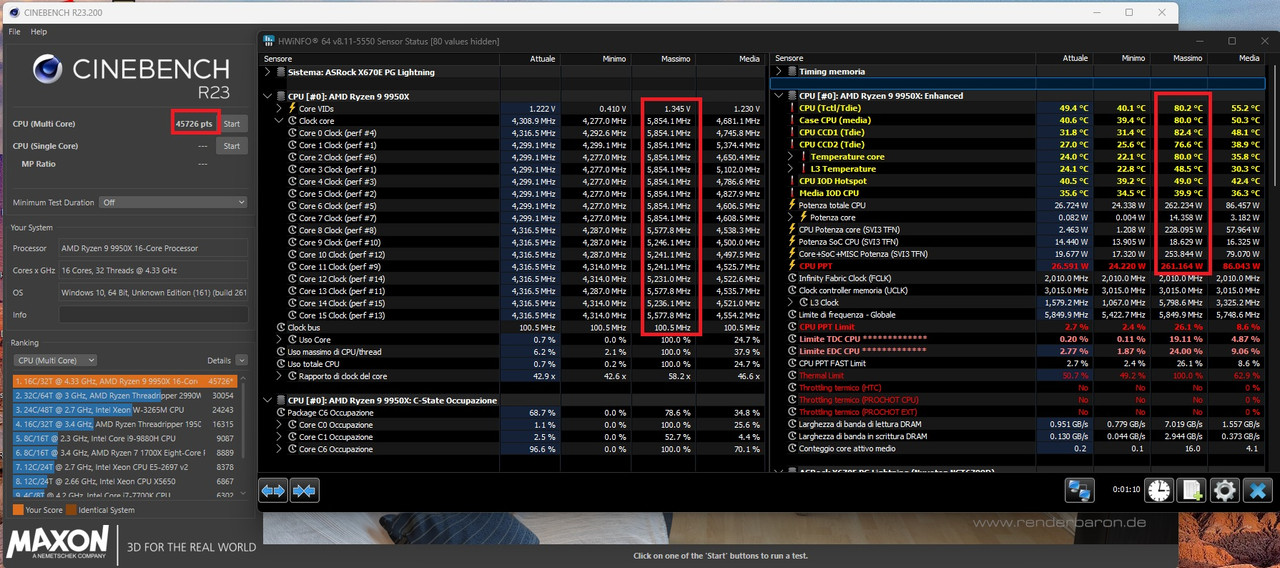Expand the Temperature core row
This screenshot has height=568, width=1280.
pyautogui.click(x=791, y=157)
